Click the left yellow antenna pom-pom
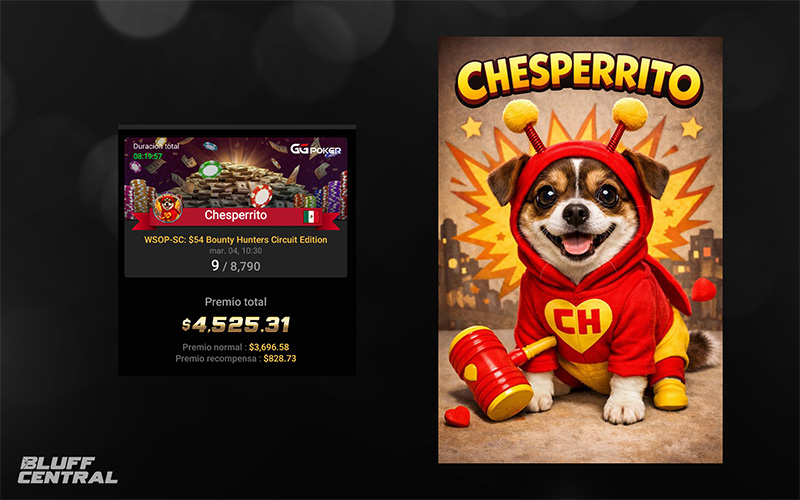 520,114
